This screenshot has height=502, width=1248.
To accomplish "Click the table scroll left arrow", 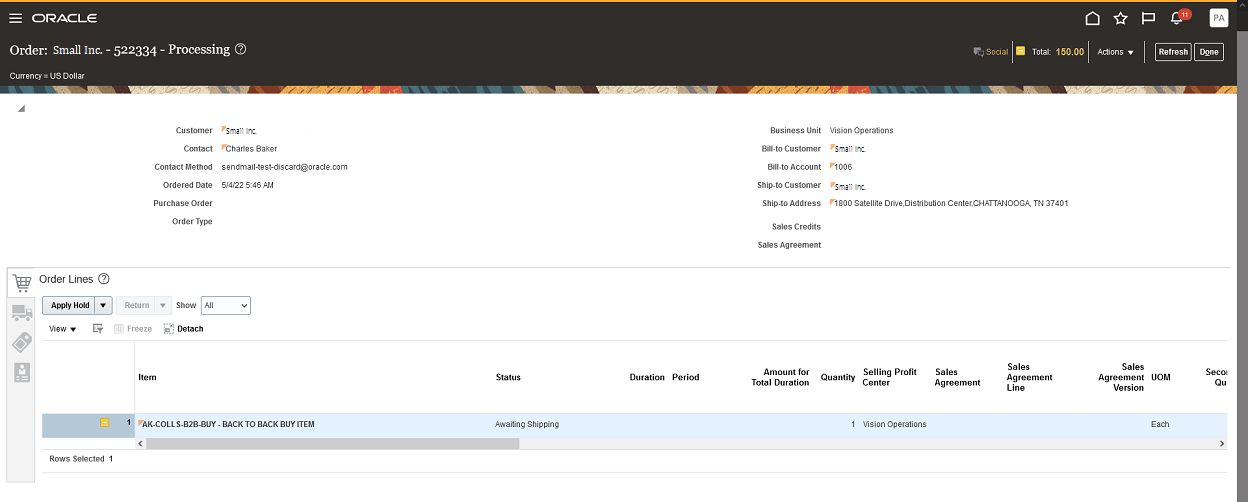I will coord(141,443).
